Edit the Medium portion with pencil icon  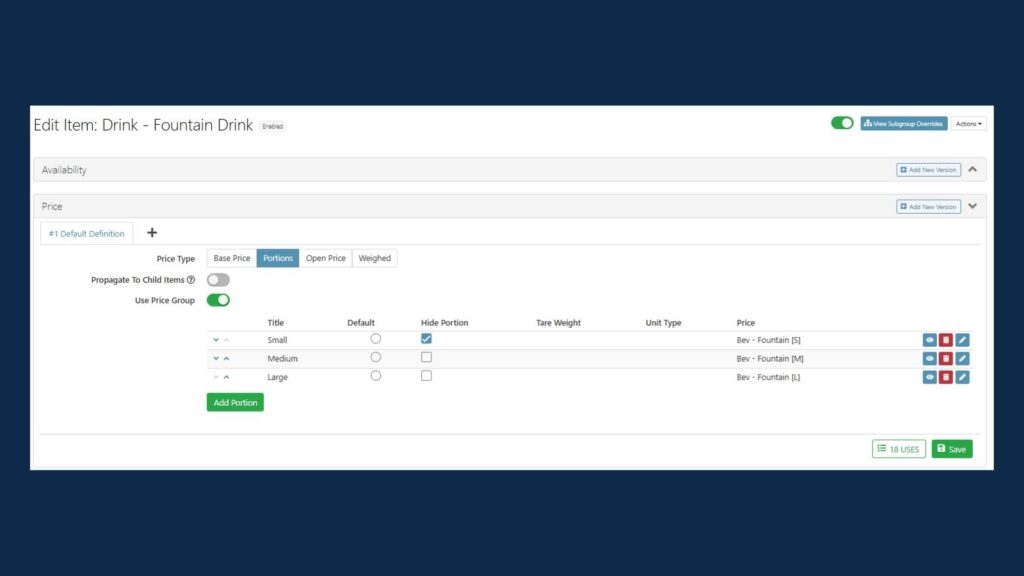click(x=962, y=359)
